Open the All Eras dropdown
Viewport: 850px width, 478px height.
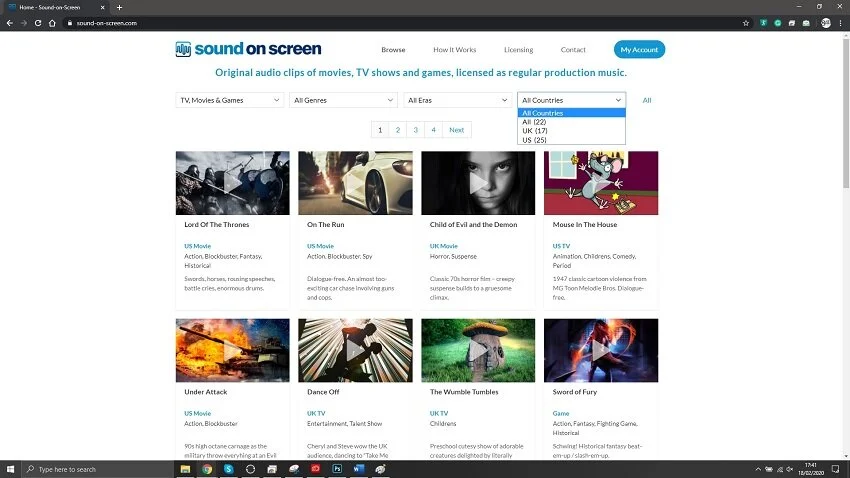point(458,100)
